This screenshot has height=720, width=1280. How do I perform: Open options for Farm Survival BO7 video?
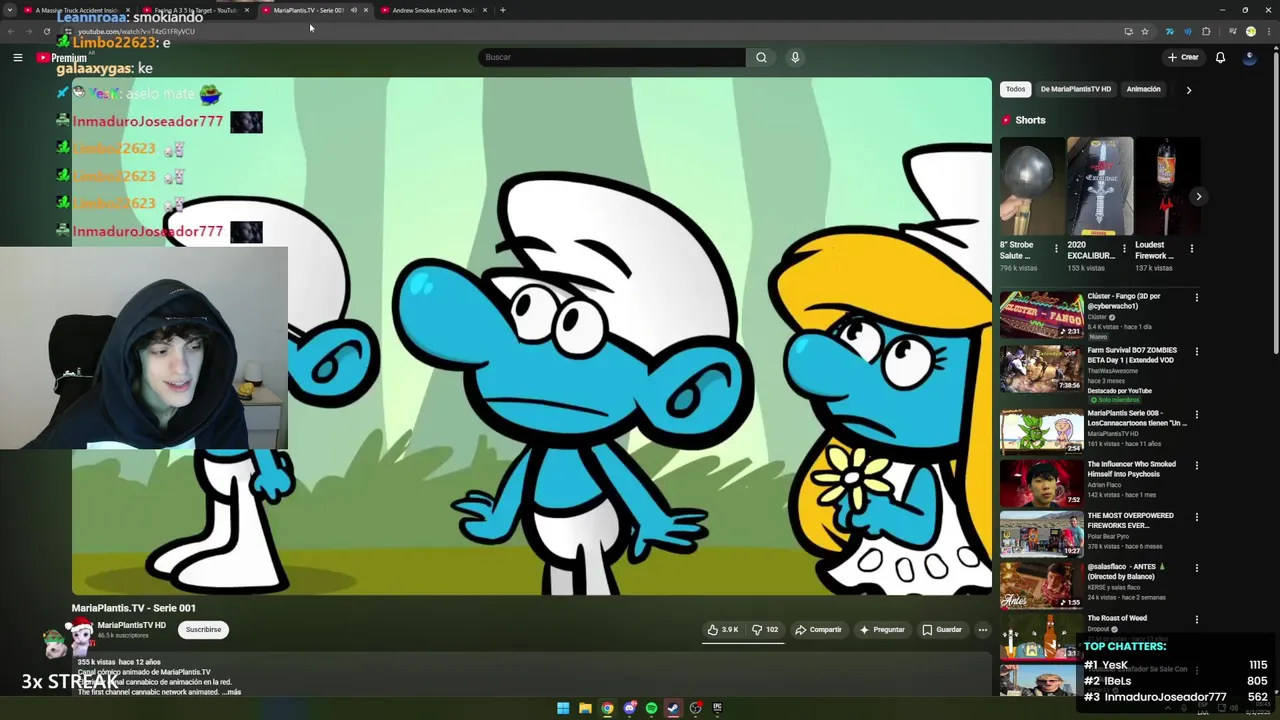[1196, 352]
